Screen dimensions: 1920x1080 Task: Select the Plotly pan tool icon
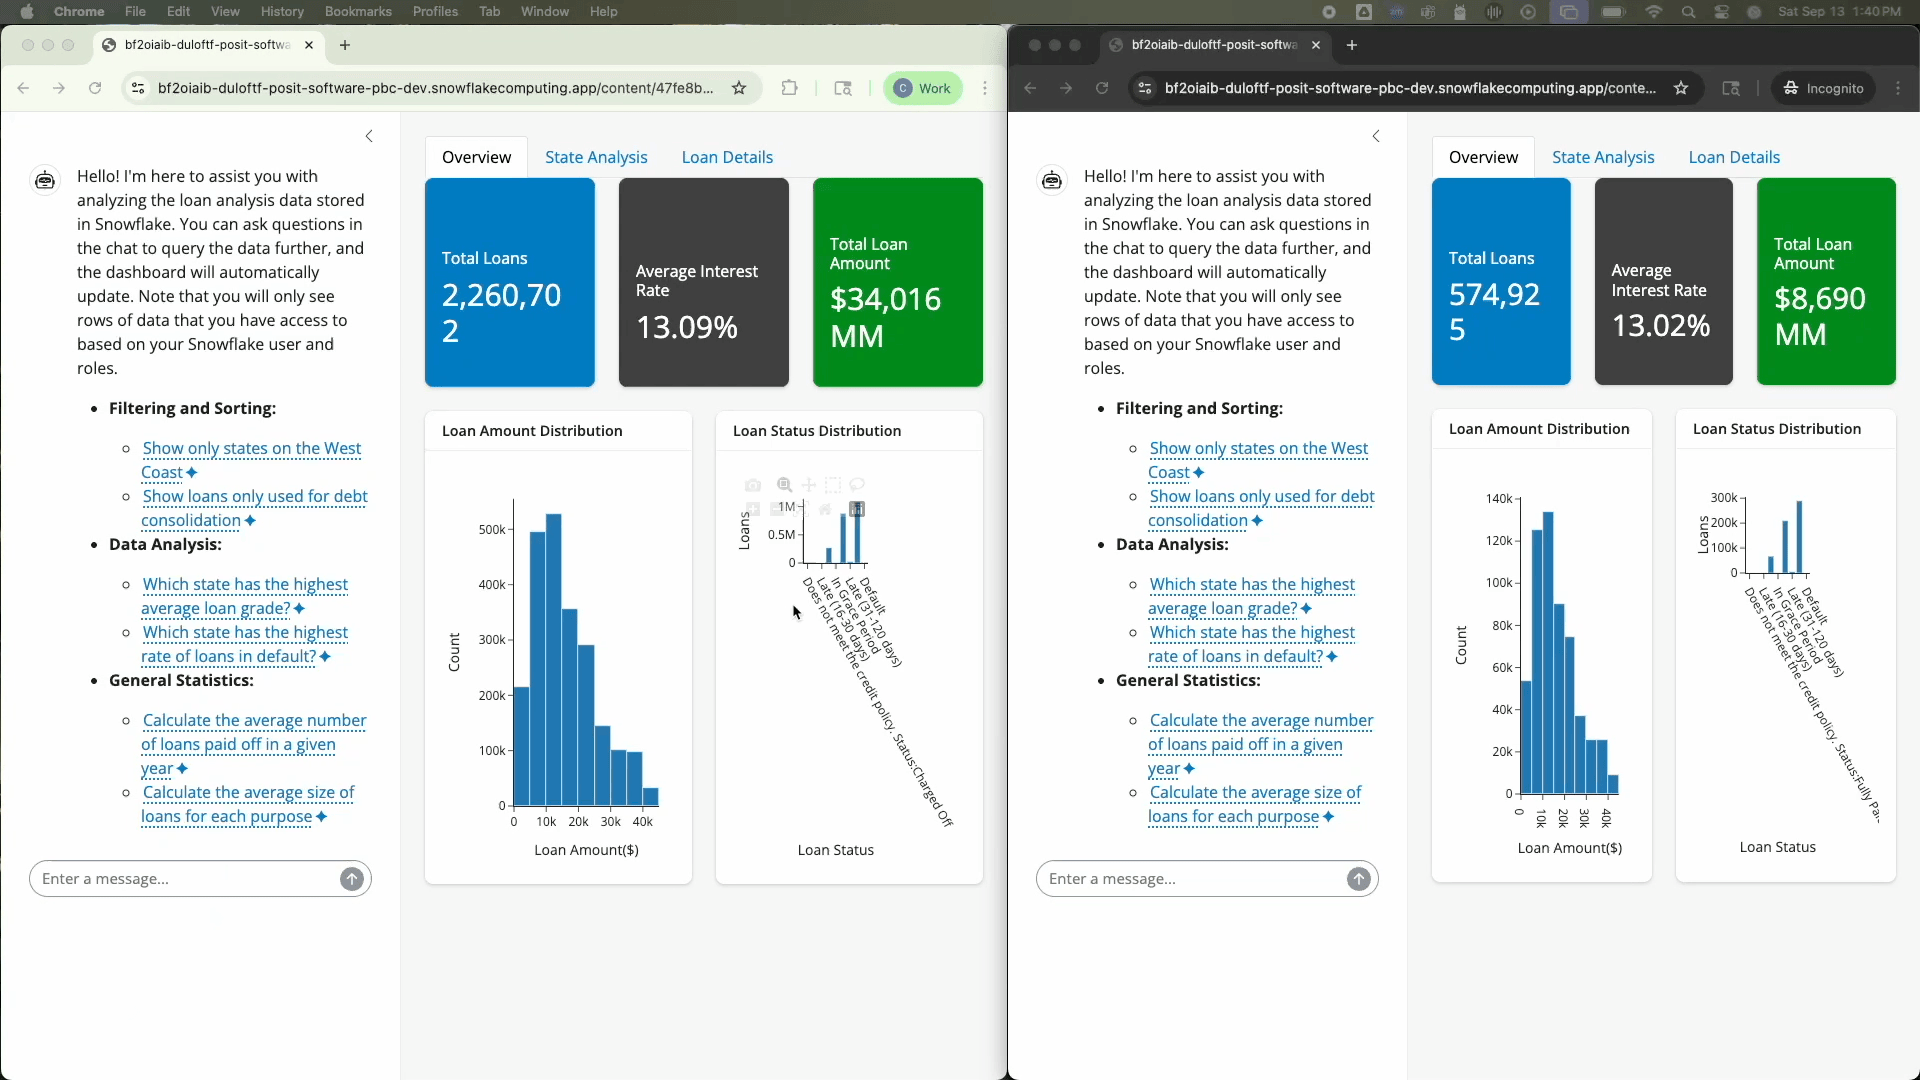pos(809,485)
